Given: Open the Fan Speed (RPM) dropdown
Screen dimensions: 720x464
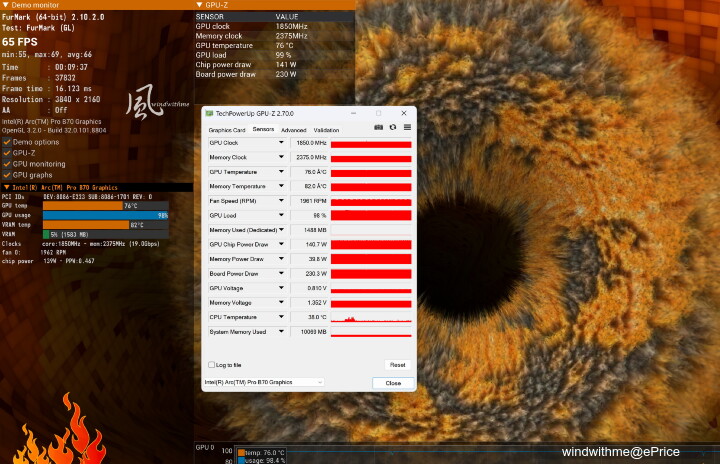Looking at the screenshot, I should tap(281, 201).
